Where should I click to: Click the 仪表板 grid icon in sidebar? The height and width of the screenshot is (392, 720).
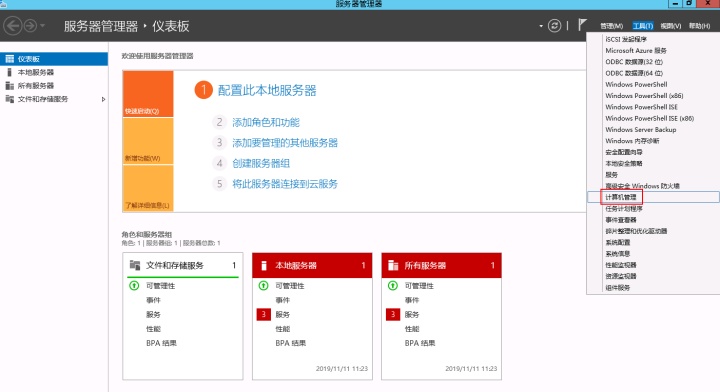[9, 59]
